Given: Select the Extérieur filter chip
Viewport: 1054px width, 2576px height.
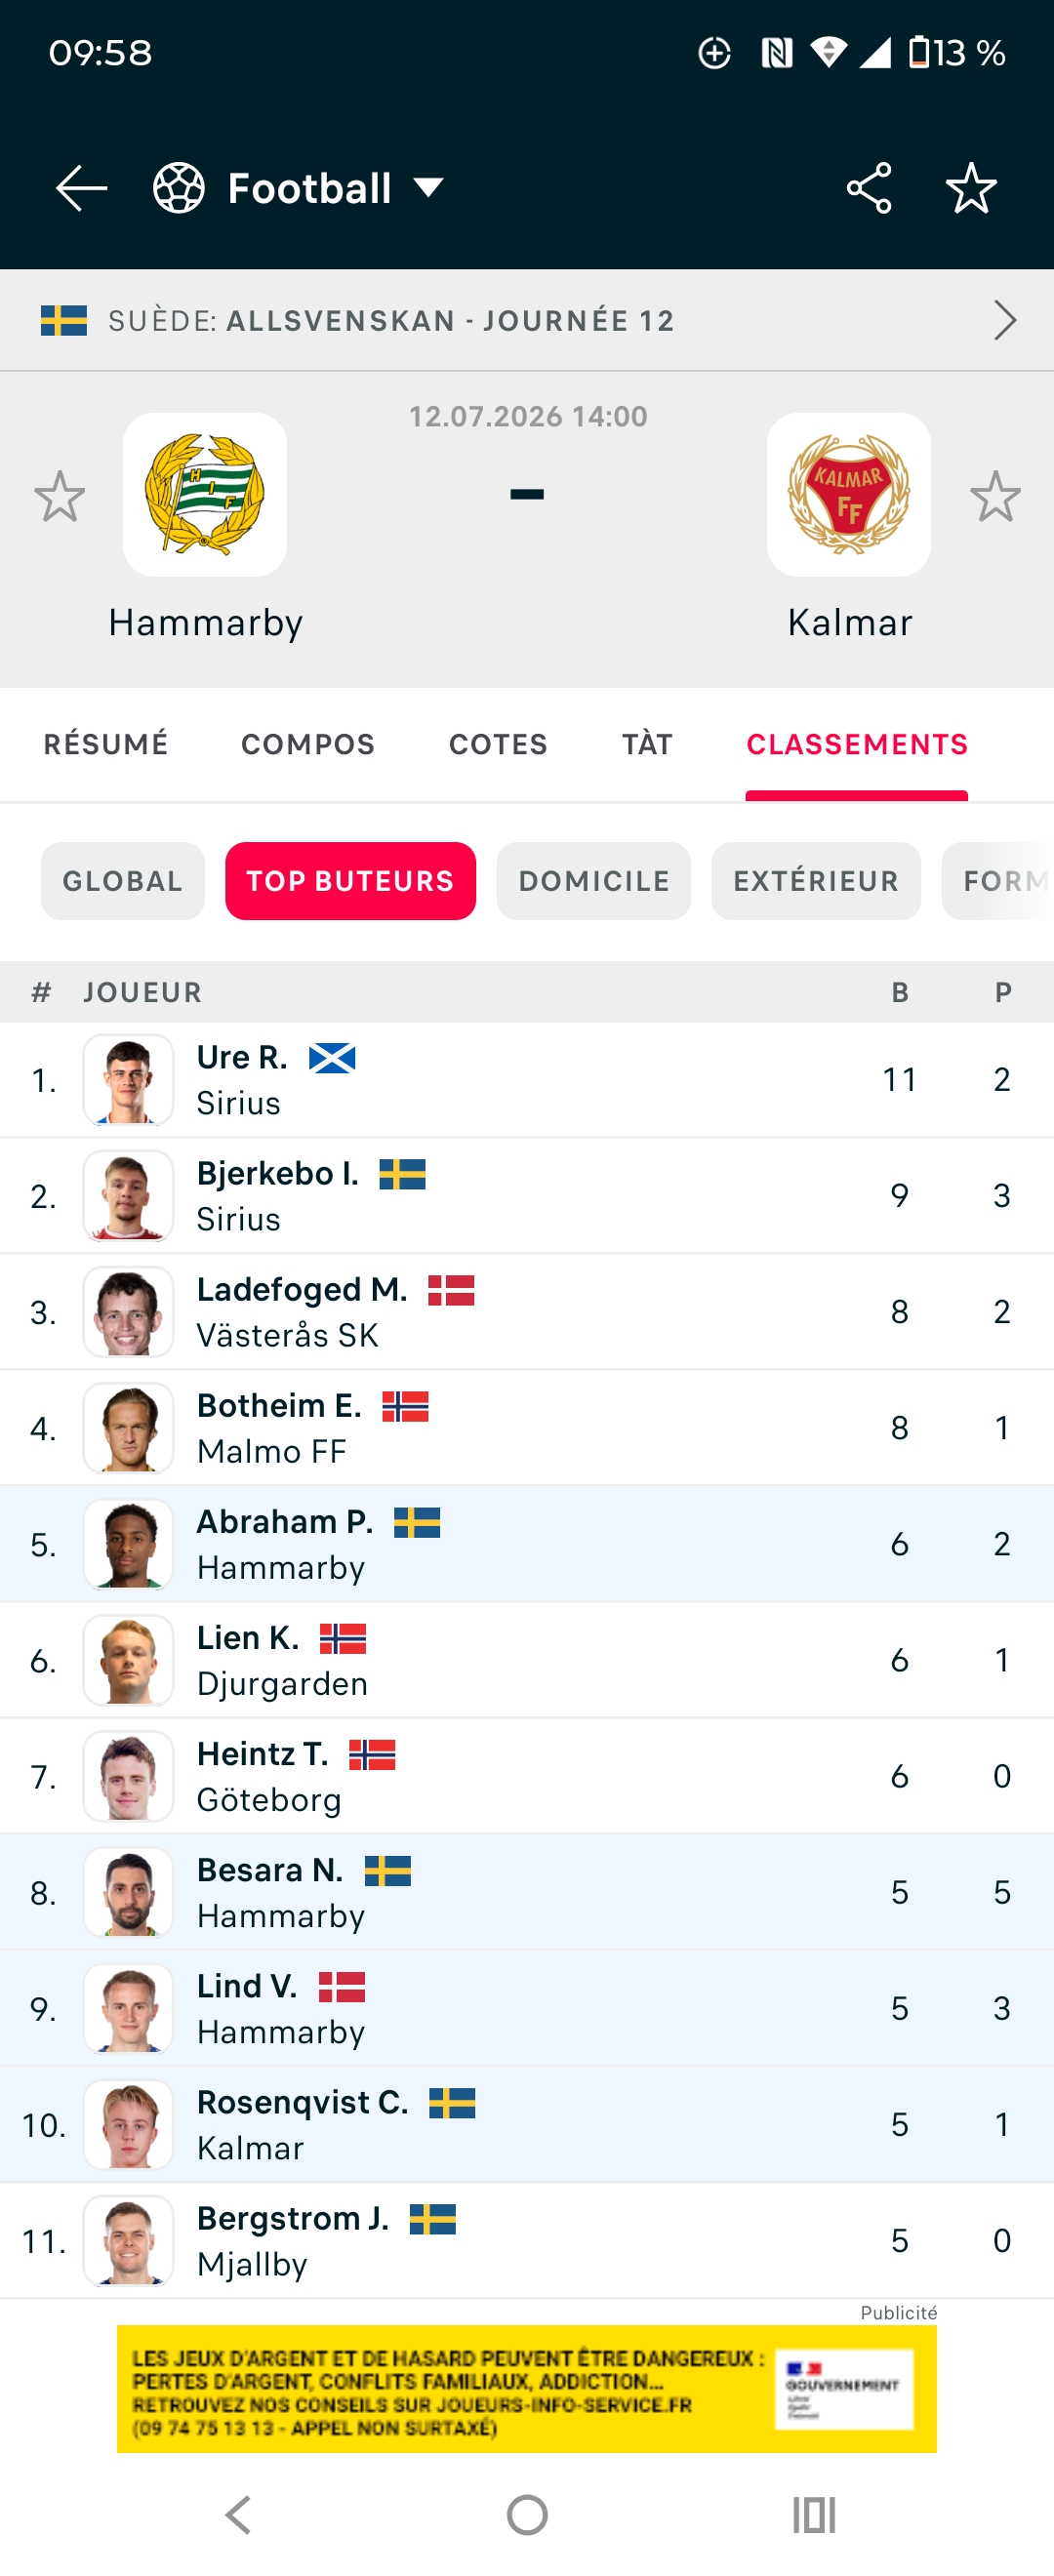Looking at the screenshot, I should 816,881.
